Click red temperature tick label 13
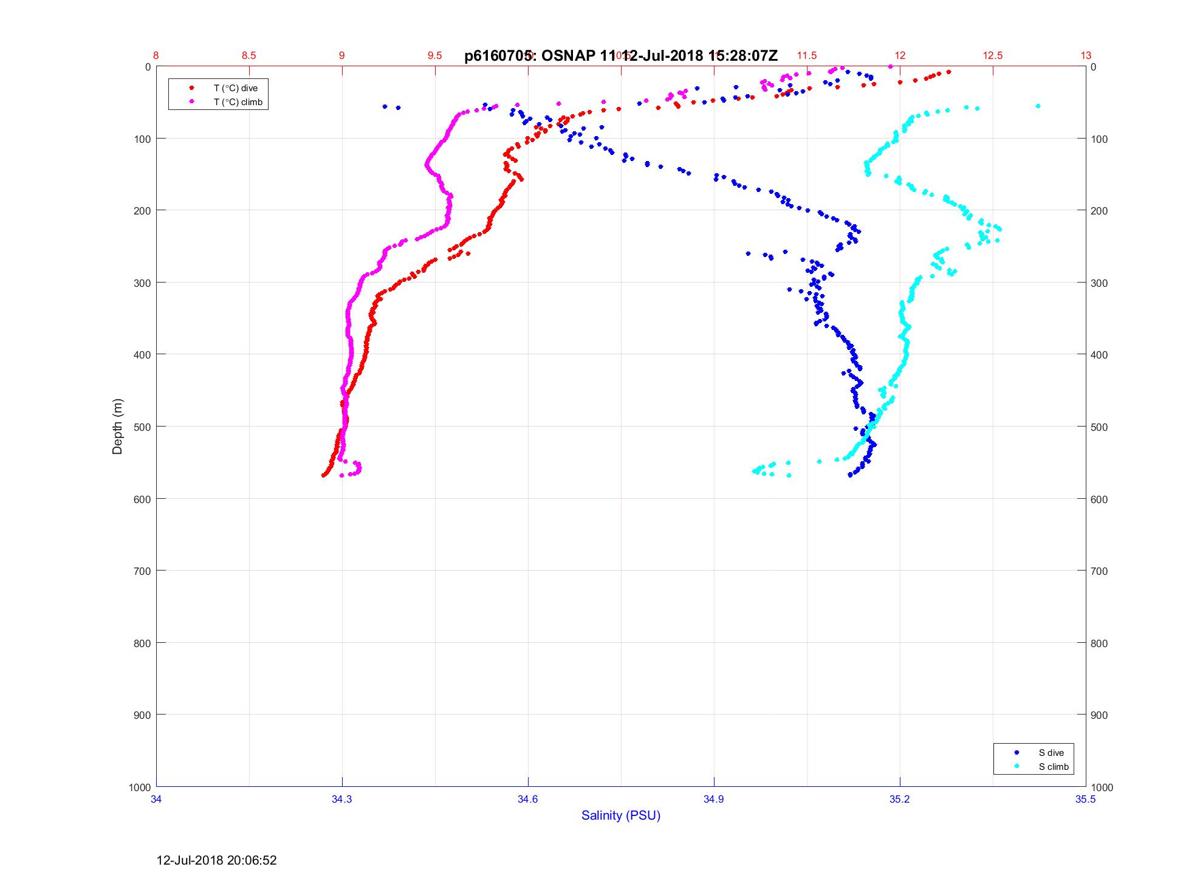Image resolution: width=1200 pixels, height=885 pixels. (x=1086, y=55)
